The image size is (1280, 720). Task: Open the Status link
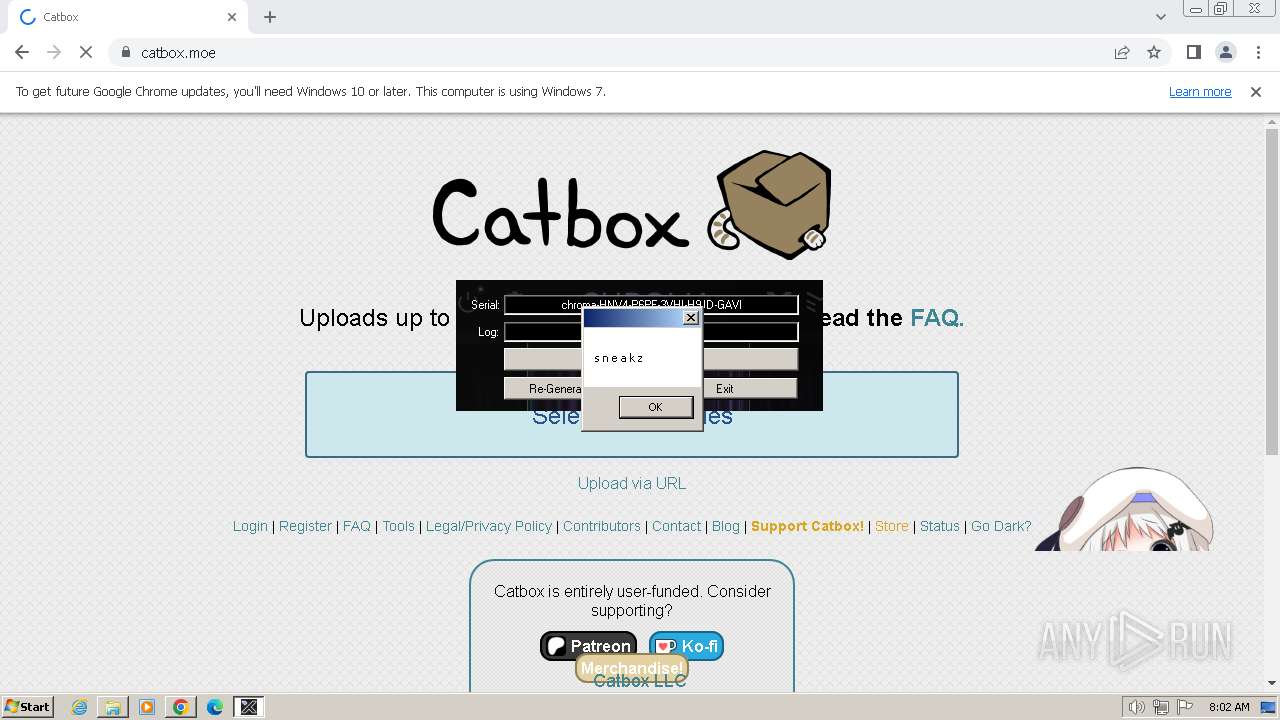coord(940,526)
